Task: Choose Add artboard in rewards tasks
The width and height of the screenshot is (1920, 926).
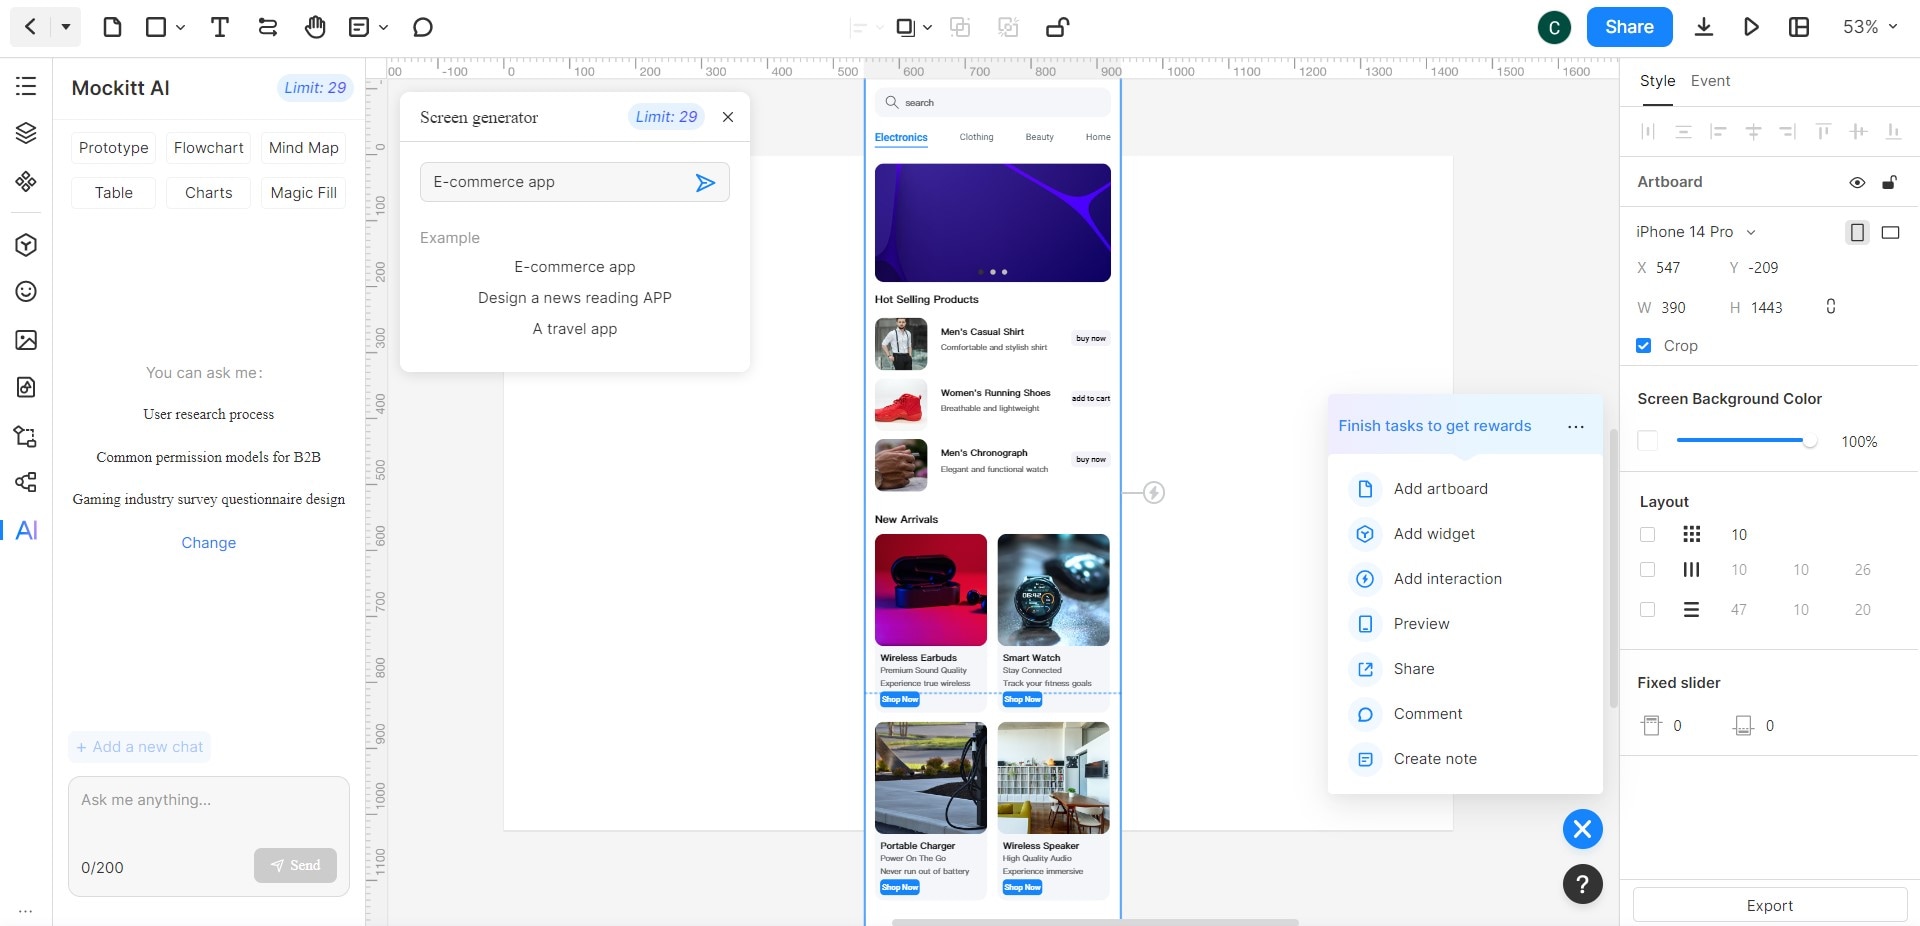Action: pos(1440,489)
